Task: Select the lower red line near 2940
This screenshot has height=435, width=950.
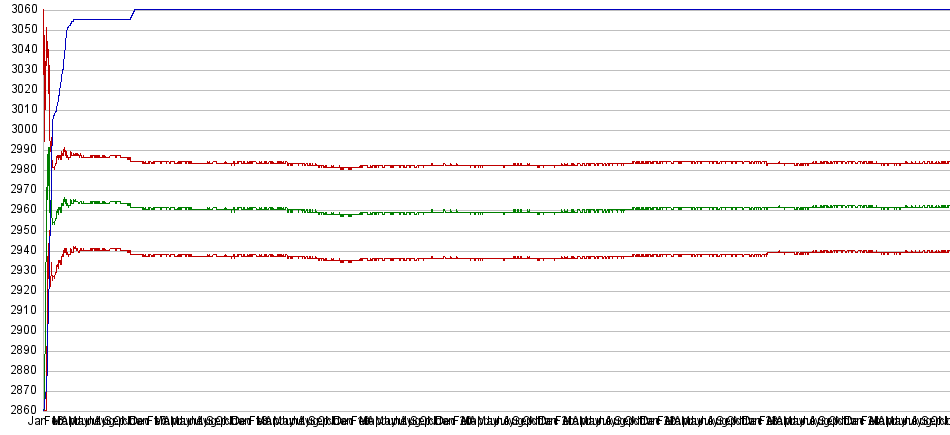Action: click(x=500, y=258)
